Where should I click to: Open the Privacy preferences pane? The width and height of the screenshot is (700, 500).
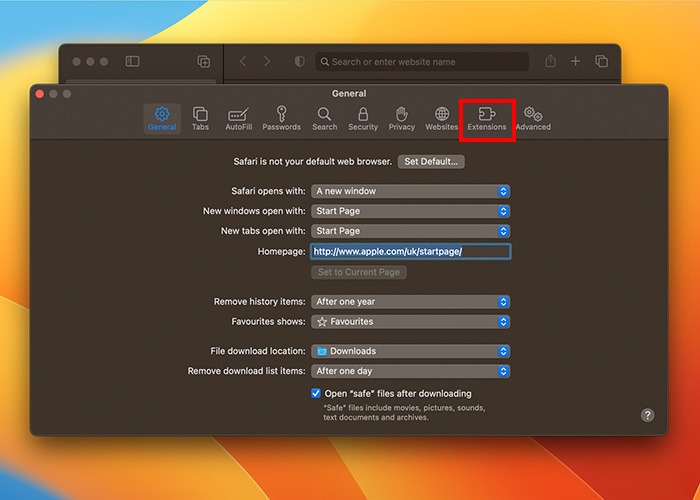[x=401, y=119]
